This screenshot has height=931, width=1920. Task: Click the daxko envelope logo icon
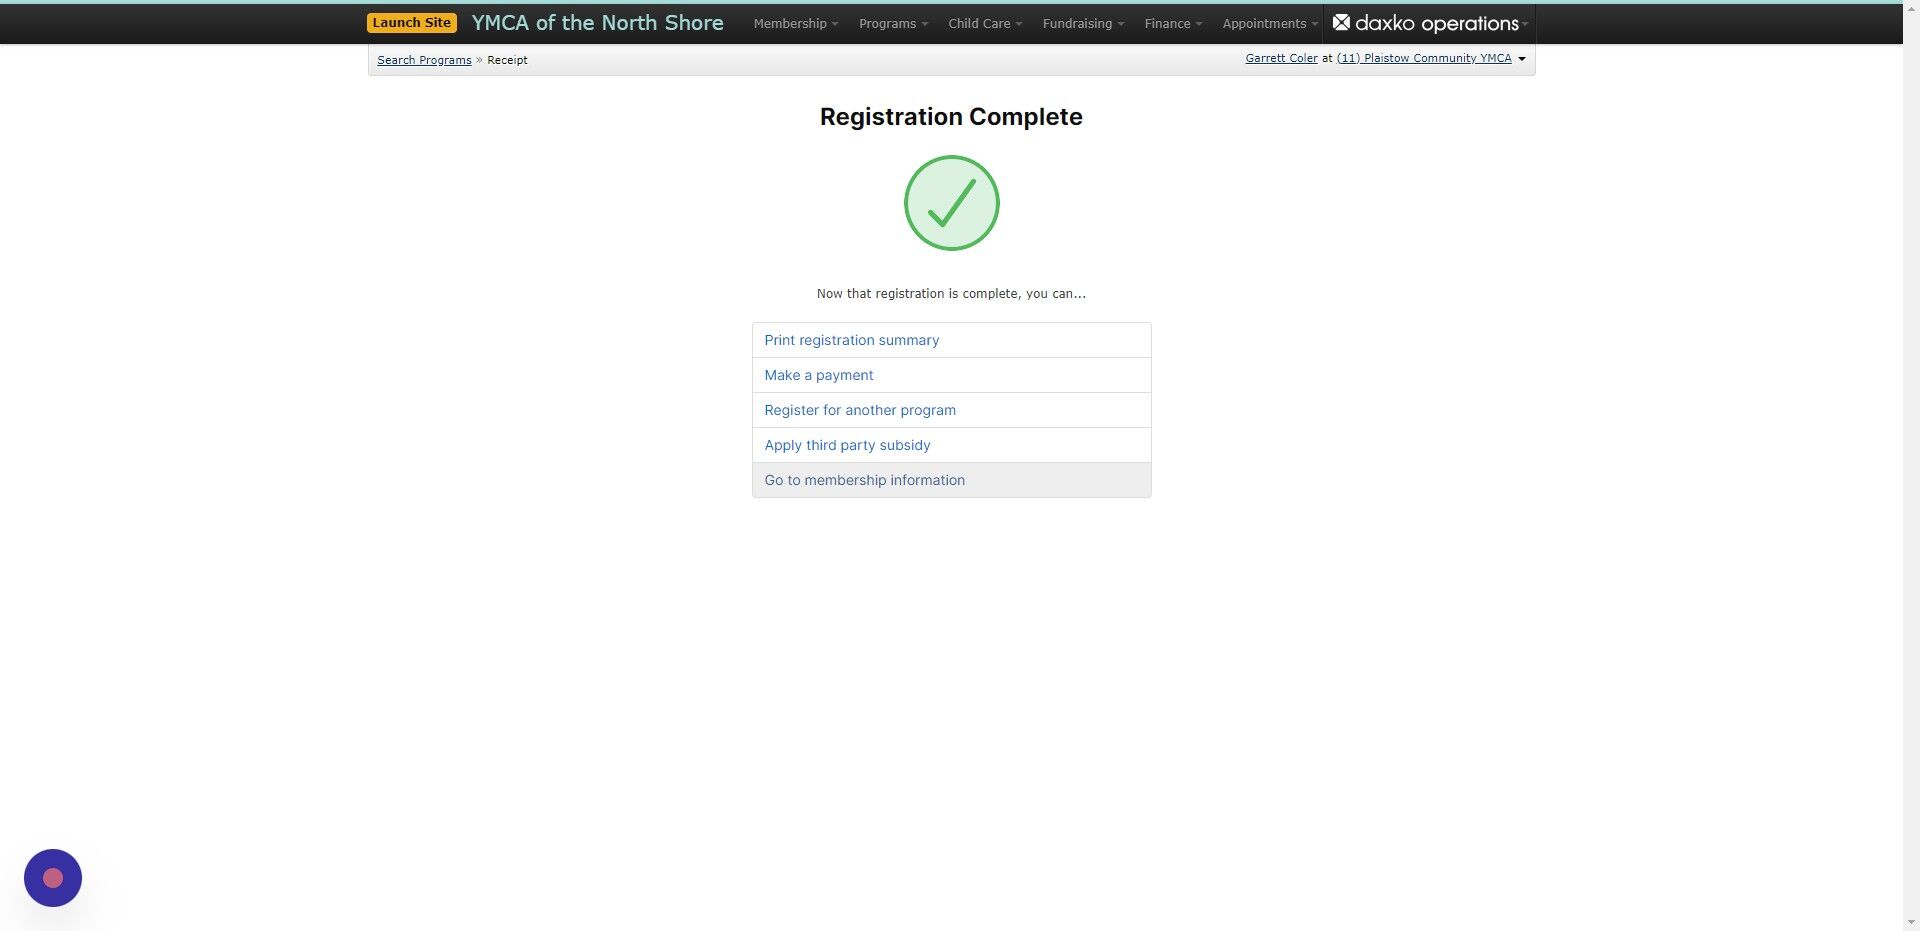point(1341,23)
